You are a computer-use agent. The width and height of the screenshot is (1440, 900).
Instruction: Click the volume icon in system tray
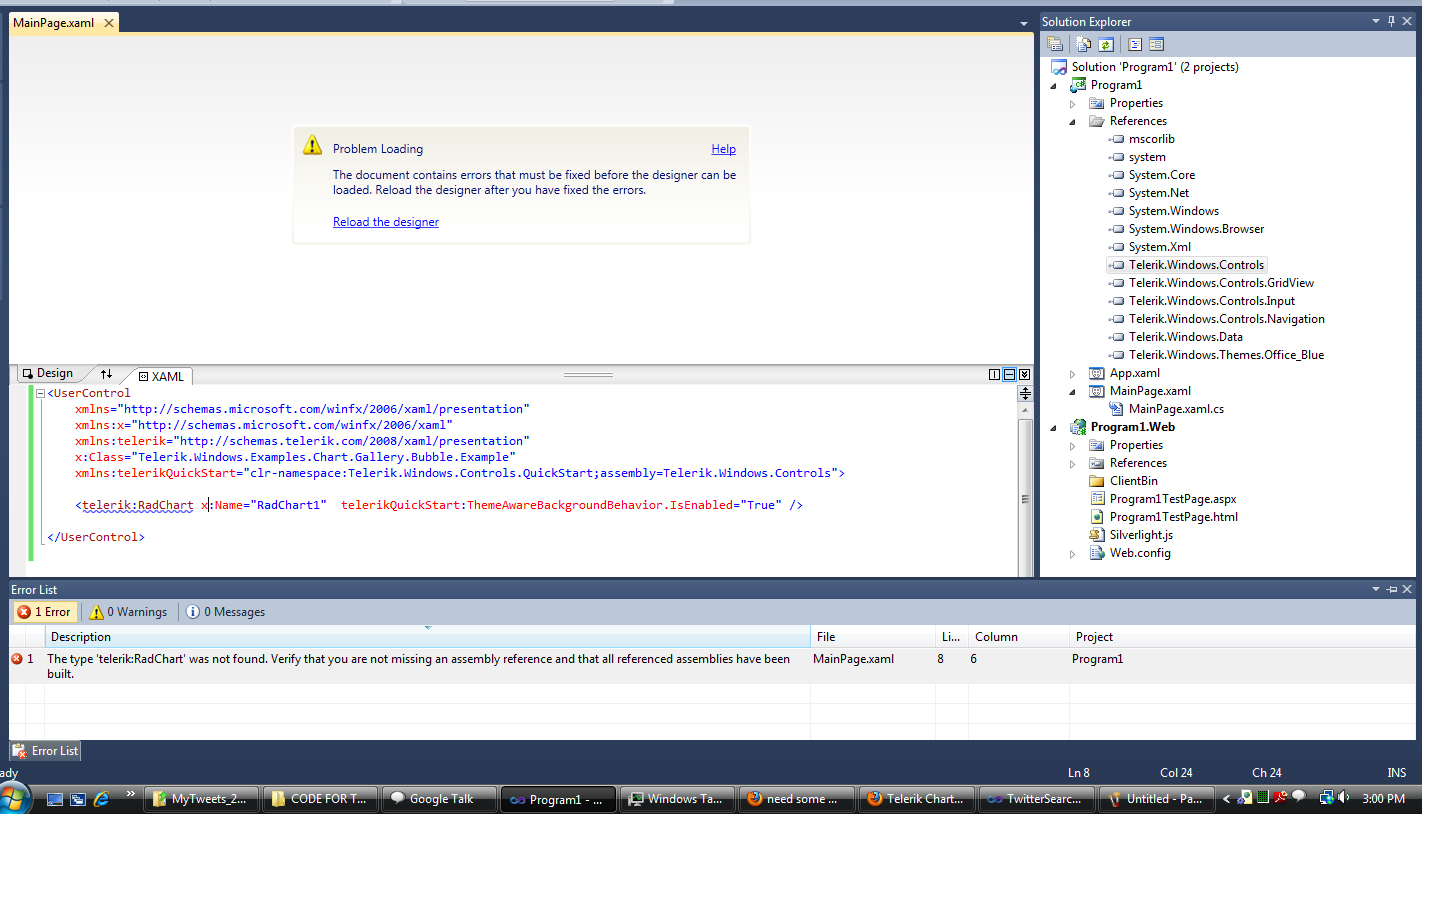pyautogui.click(x=1344, y=798)
